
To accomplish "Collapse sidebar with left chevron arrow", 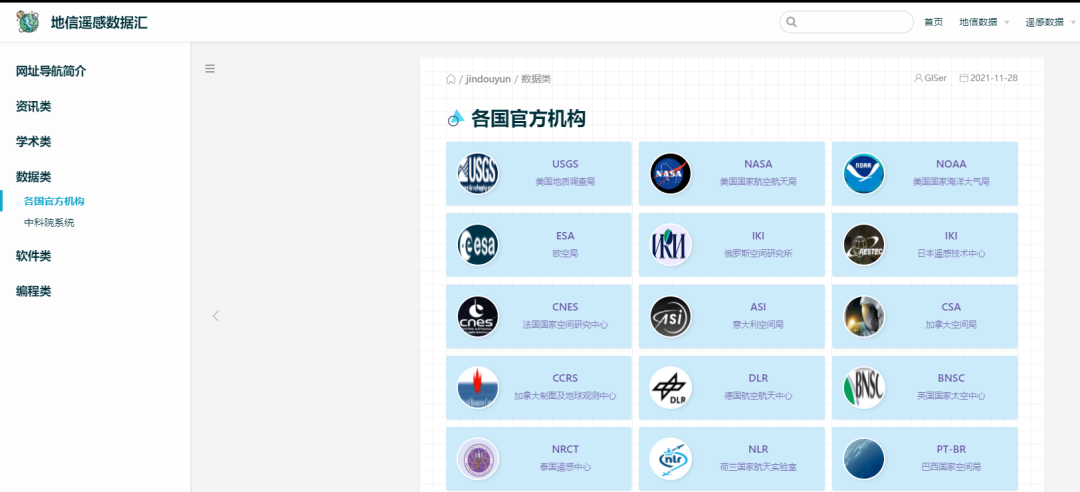I will (x=216, y=316).
